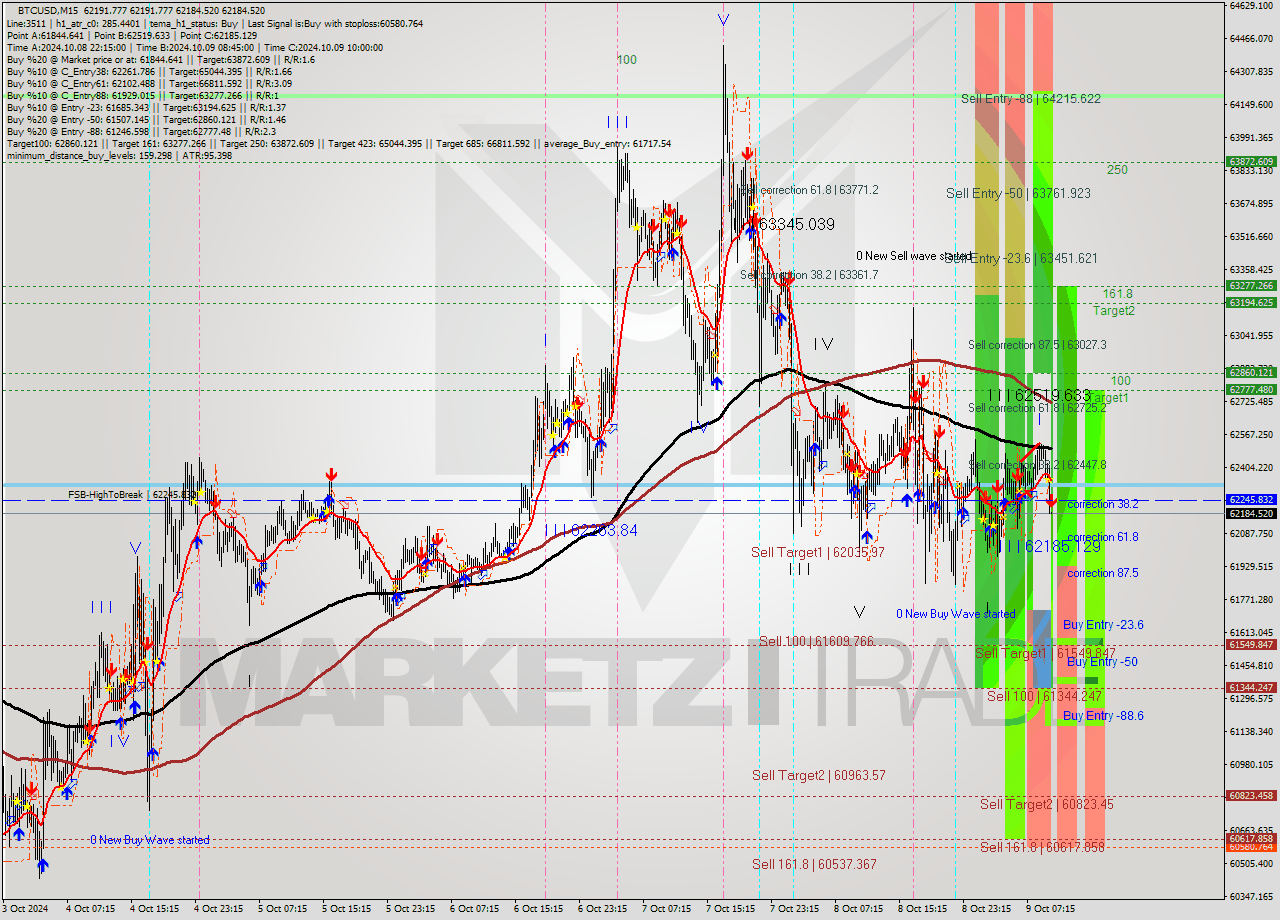Select the 'Sell Entry -88 | 64215.622' label
This screenshot has height=920, width=1280.
[x=1031, y=99]
